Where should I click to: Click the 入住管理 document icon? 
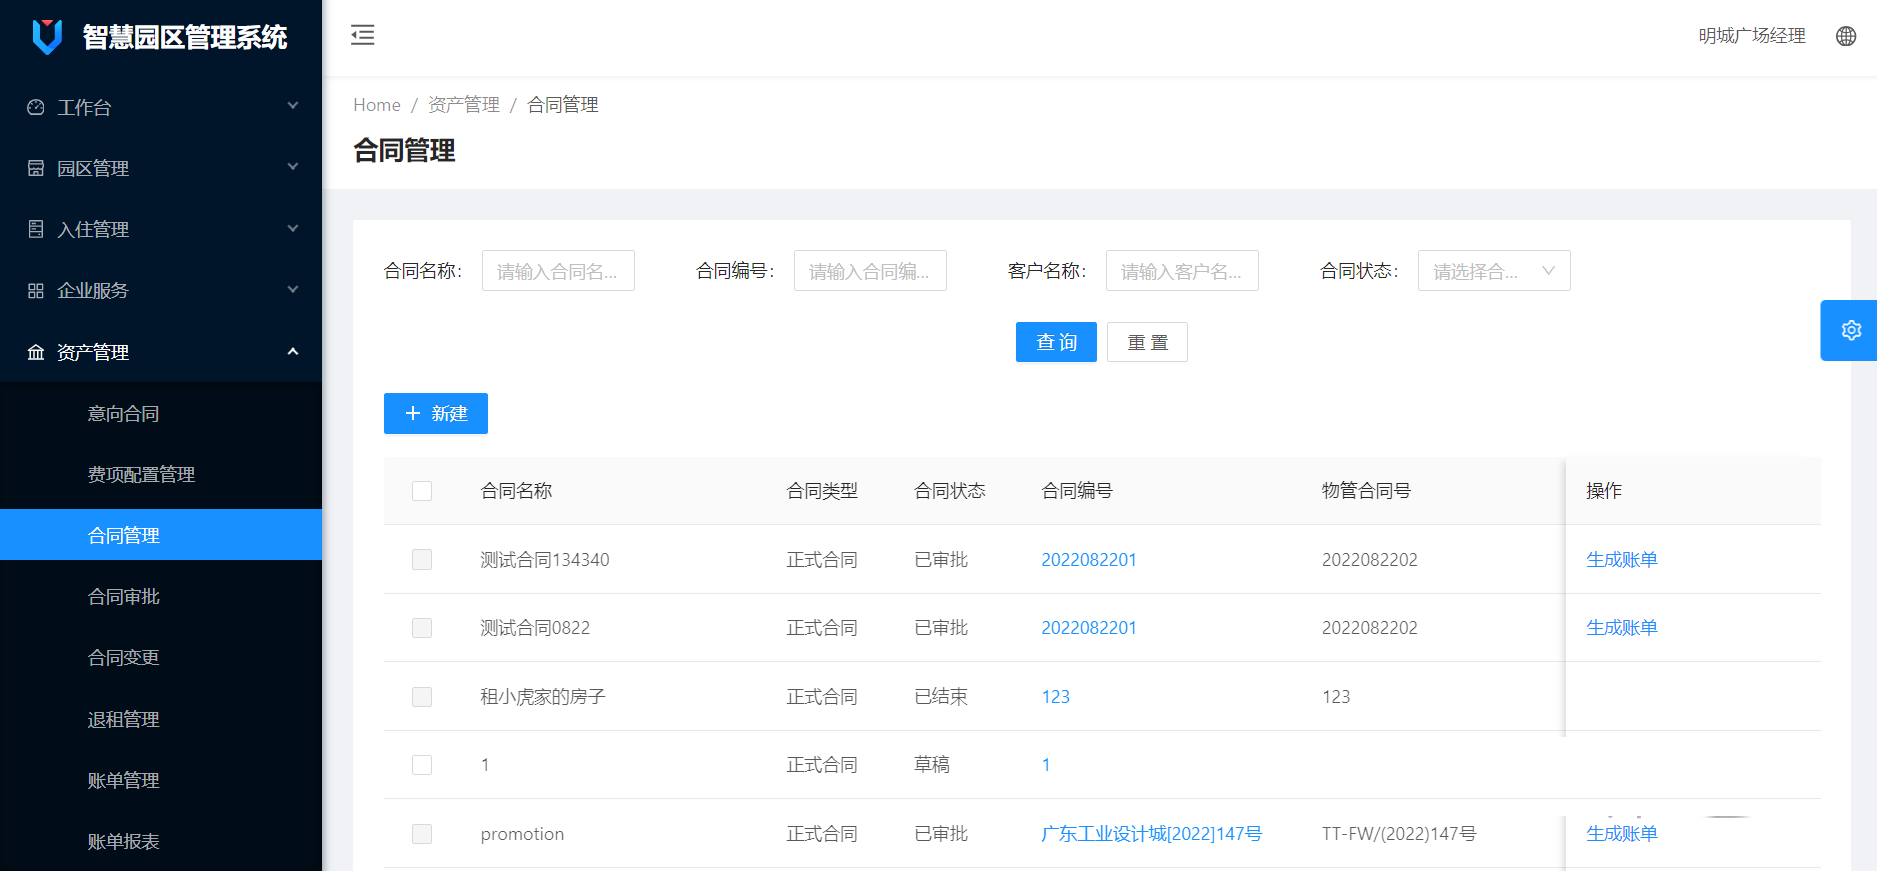coord(36,229)
